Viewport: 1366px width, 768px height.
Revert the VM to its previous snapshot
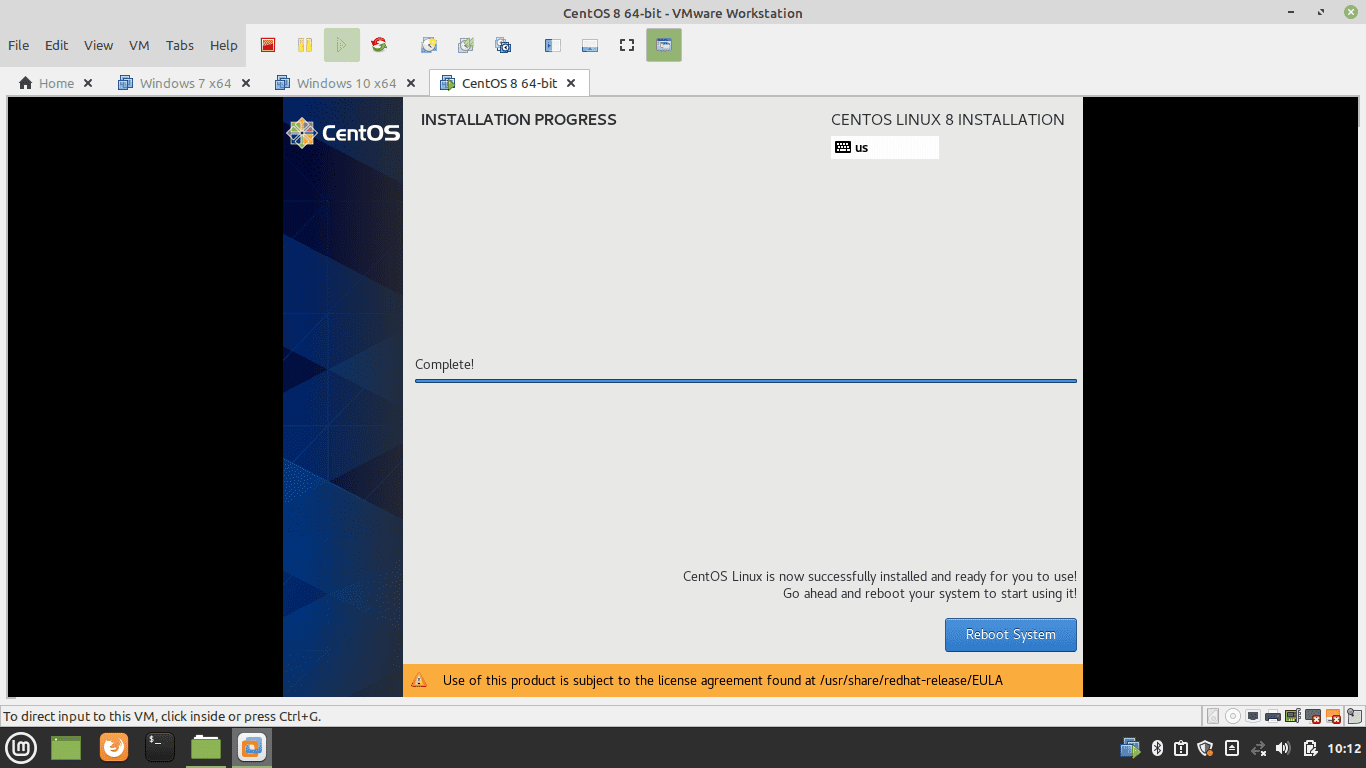[466, 45]
